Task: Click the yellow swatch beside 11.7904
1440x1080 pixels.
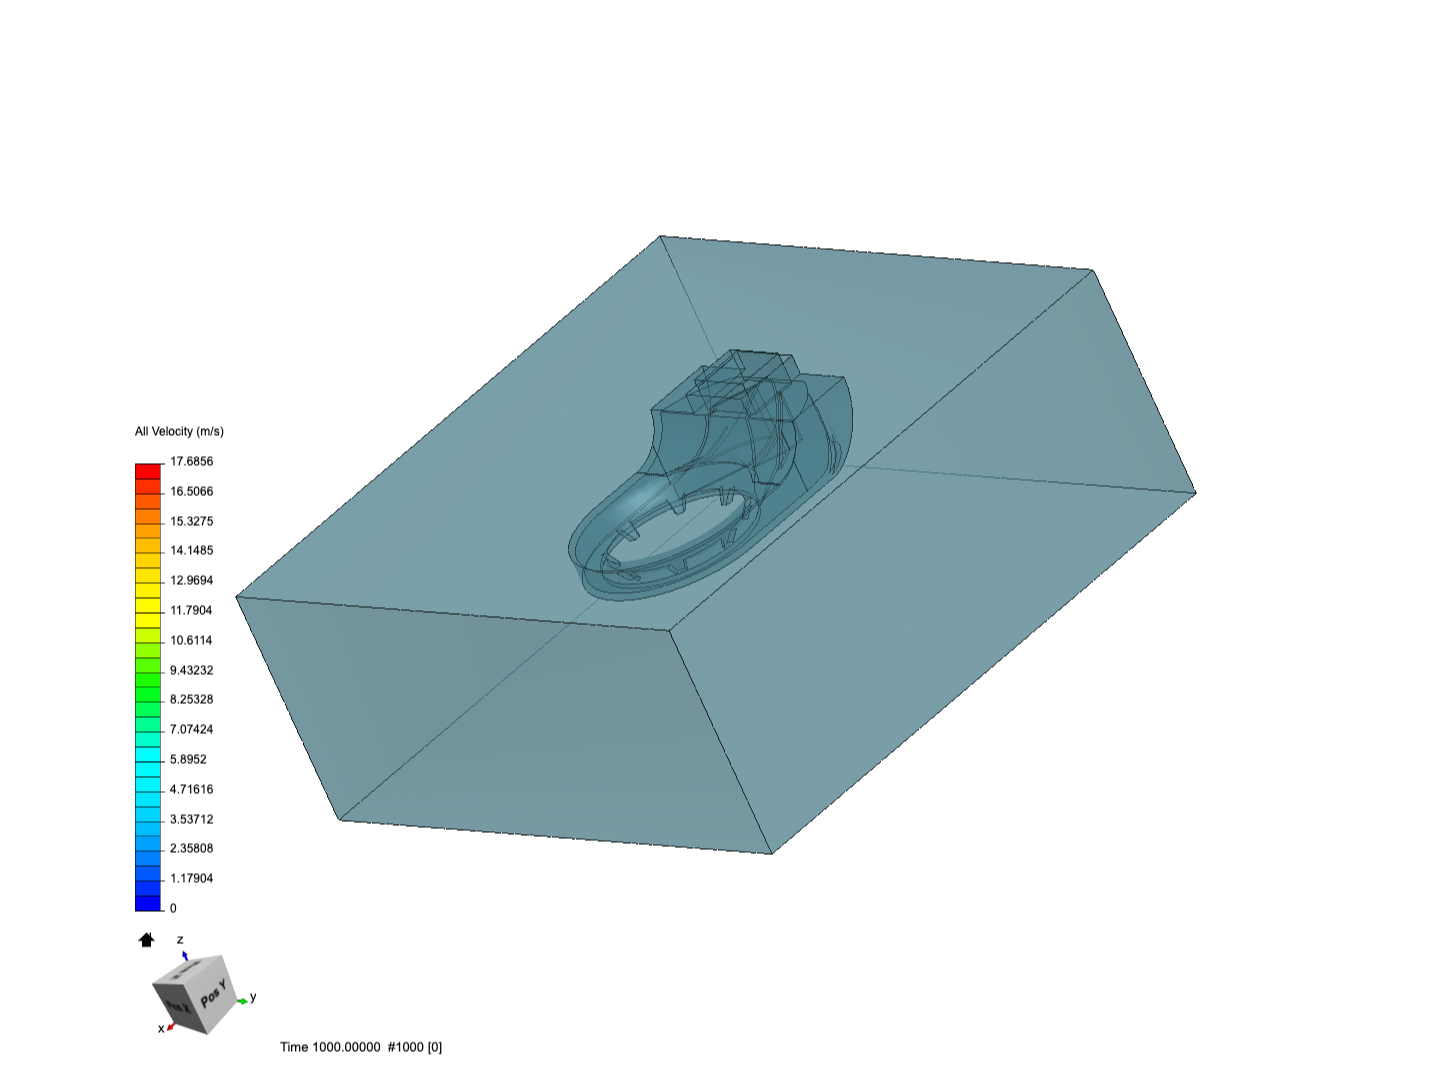Action: coord(148,605)
